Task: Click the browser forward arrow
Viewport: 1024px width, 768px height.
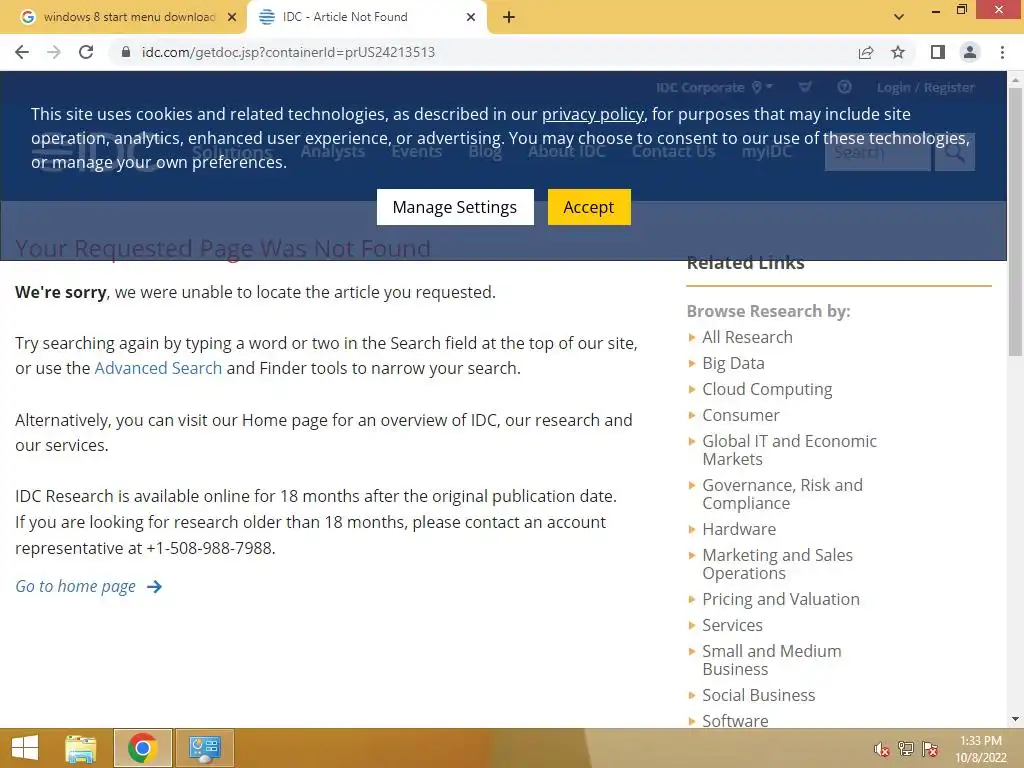Action: coord(54,52)
